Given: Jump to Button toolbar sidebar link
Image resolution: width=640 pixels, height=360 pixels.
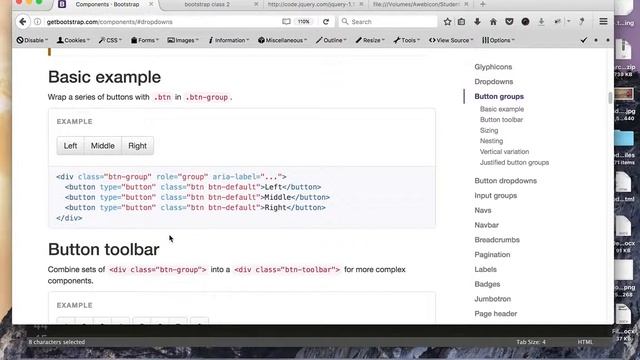Looking at the screenshot, I should [501, 120].
